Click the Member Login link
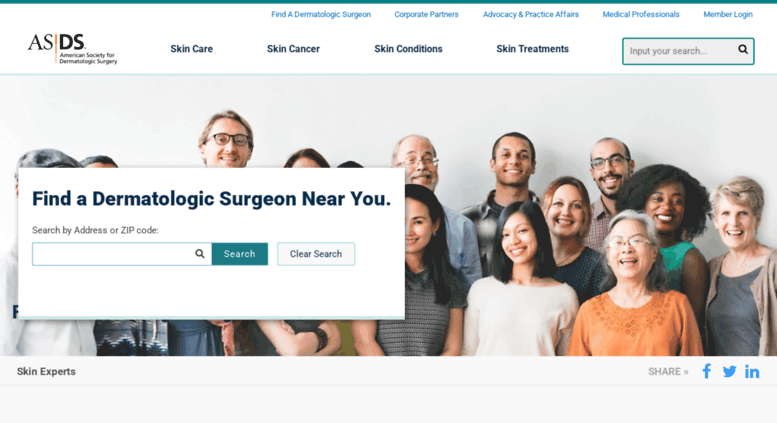 [x=728, y=14]
